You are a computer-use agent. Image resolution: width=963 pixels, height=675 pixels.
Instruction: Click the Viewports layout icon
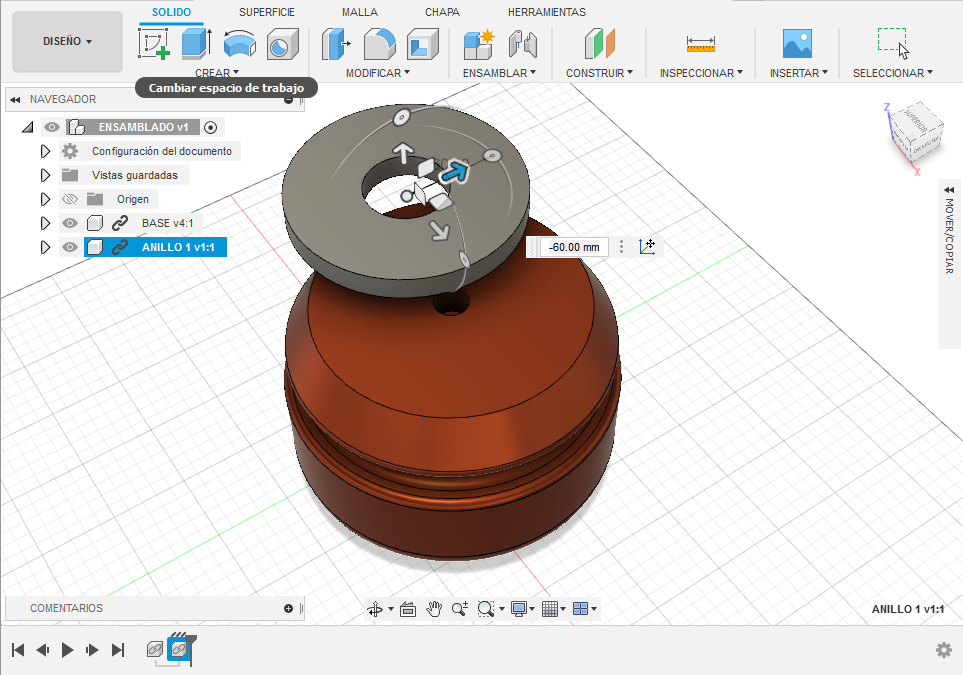click(x=580, y=609)
